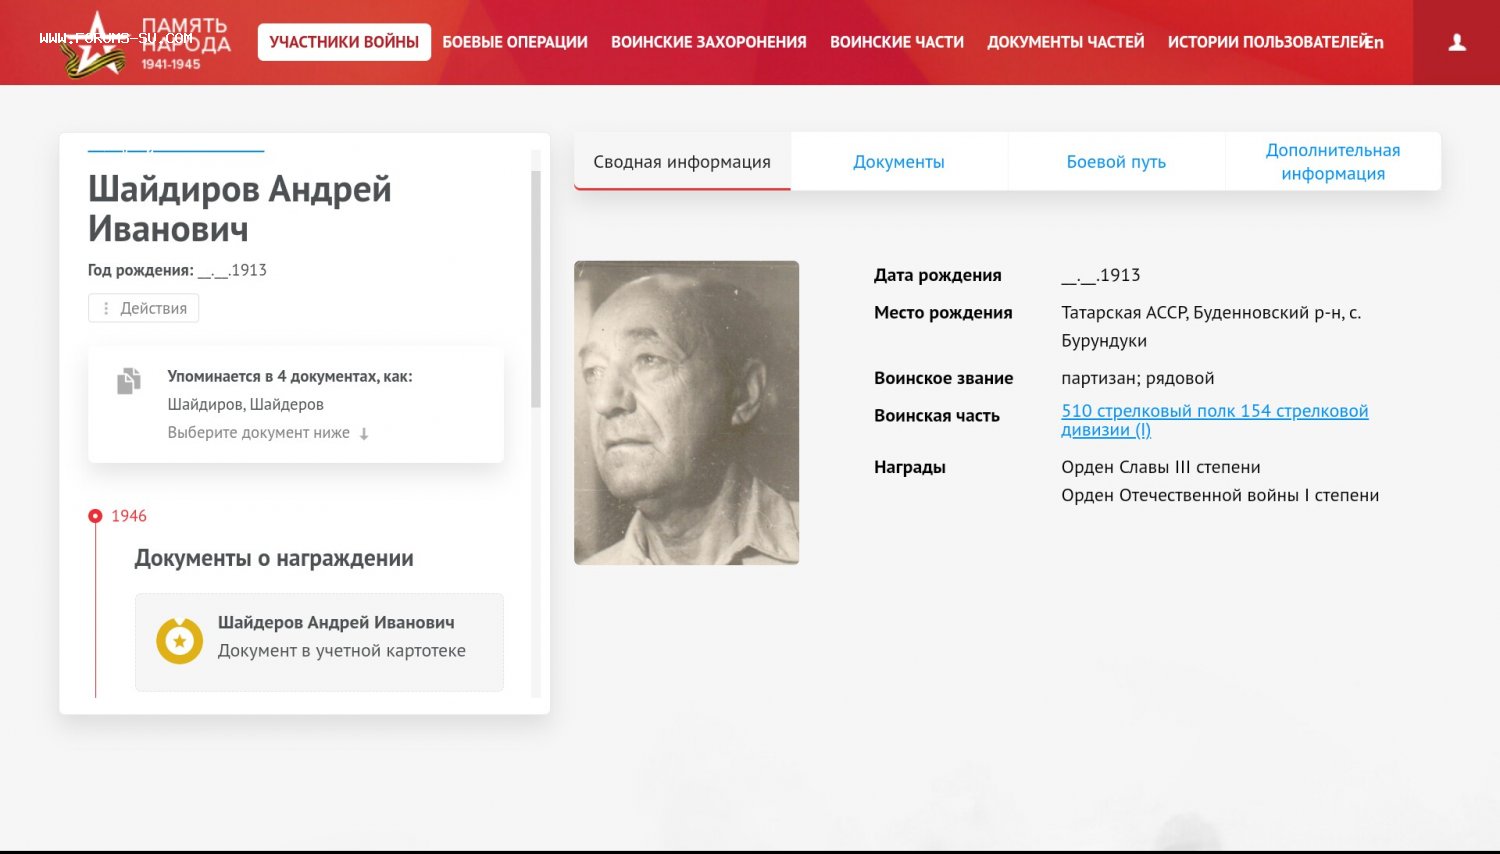The image size is (1500, 854).
Task: Show the Дополнительная информация tab
Action: pos(1333,162)
